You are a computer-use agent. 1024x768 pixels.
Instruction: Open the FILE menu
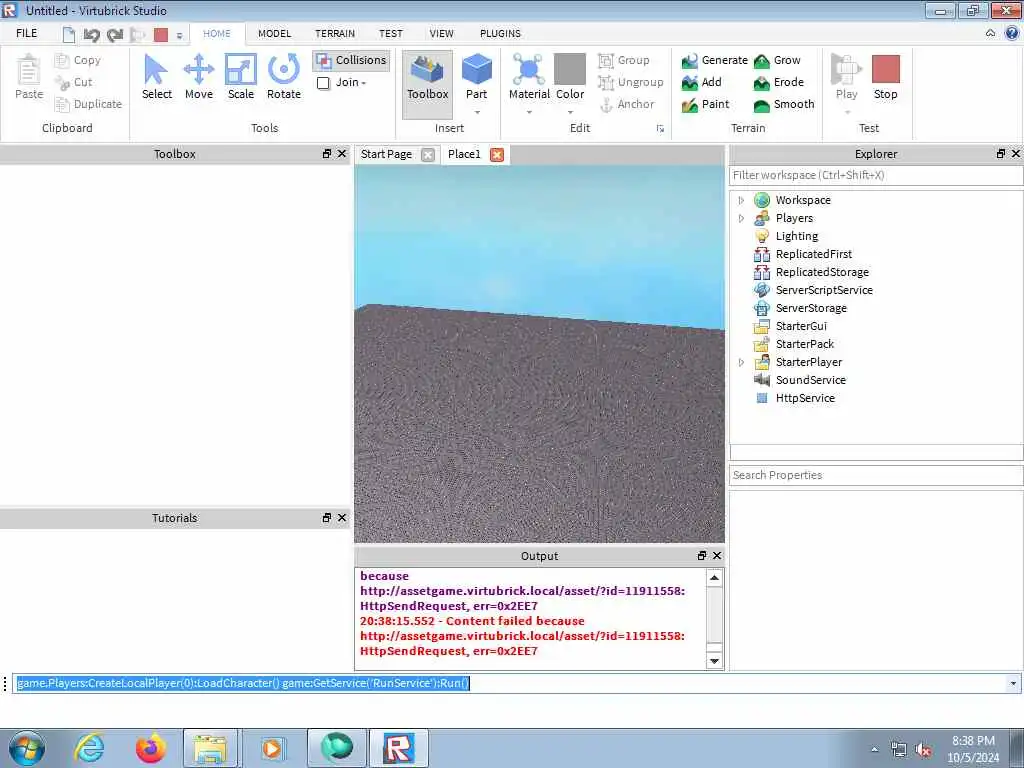click(27, 33)
